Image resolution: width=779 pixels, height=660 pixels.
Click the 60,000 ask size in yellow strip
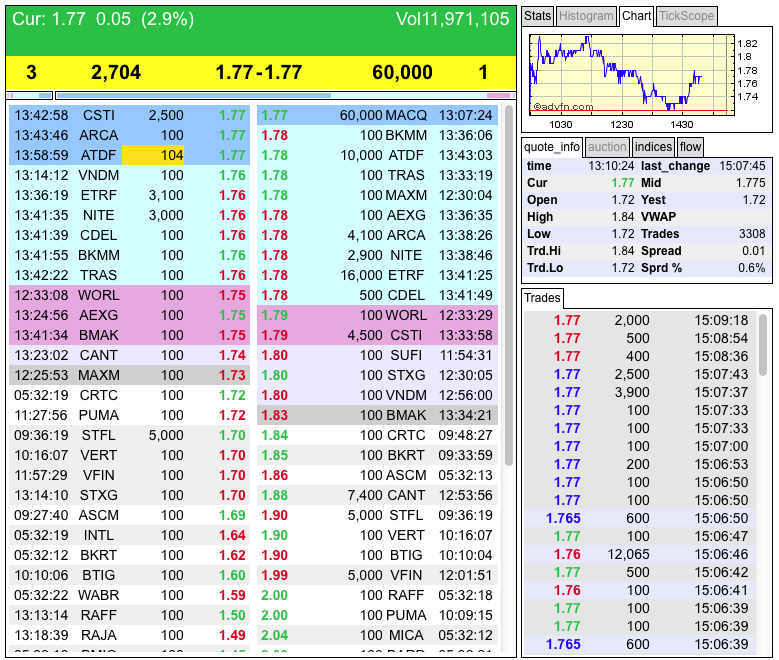click(402, 73)
